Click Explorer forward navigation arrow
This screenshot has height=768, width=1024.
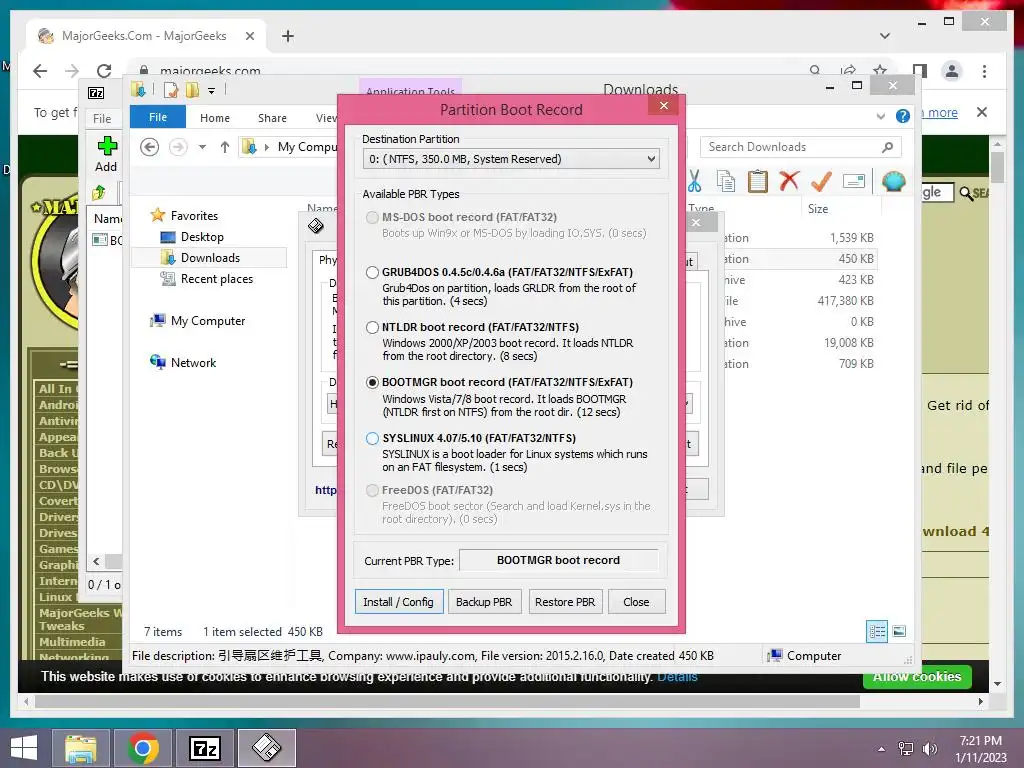pos(178,147)
